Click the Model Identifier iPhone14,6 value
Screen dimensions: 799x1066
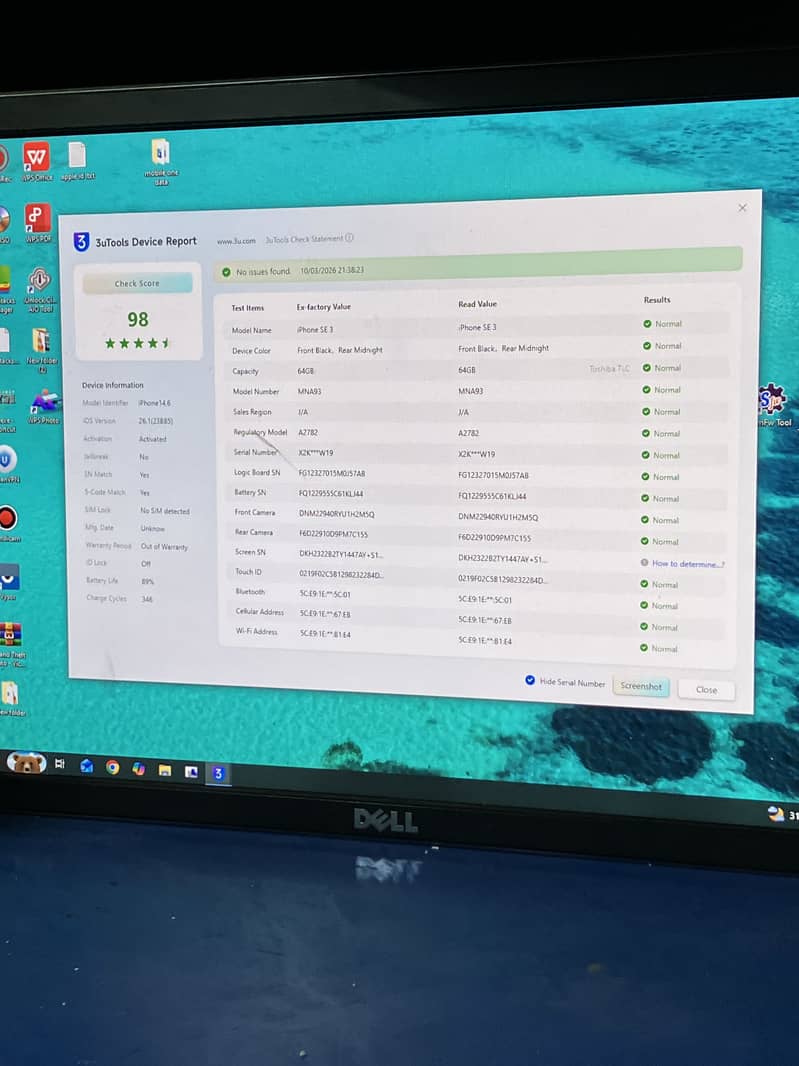tap(154, 403)
